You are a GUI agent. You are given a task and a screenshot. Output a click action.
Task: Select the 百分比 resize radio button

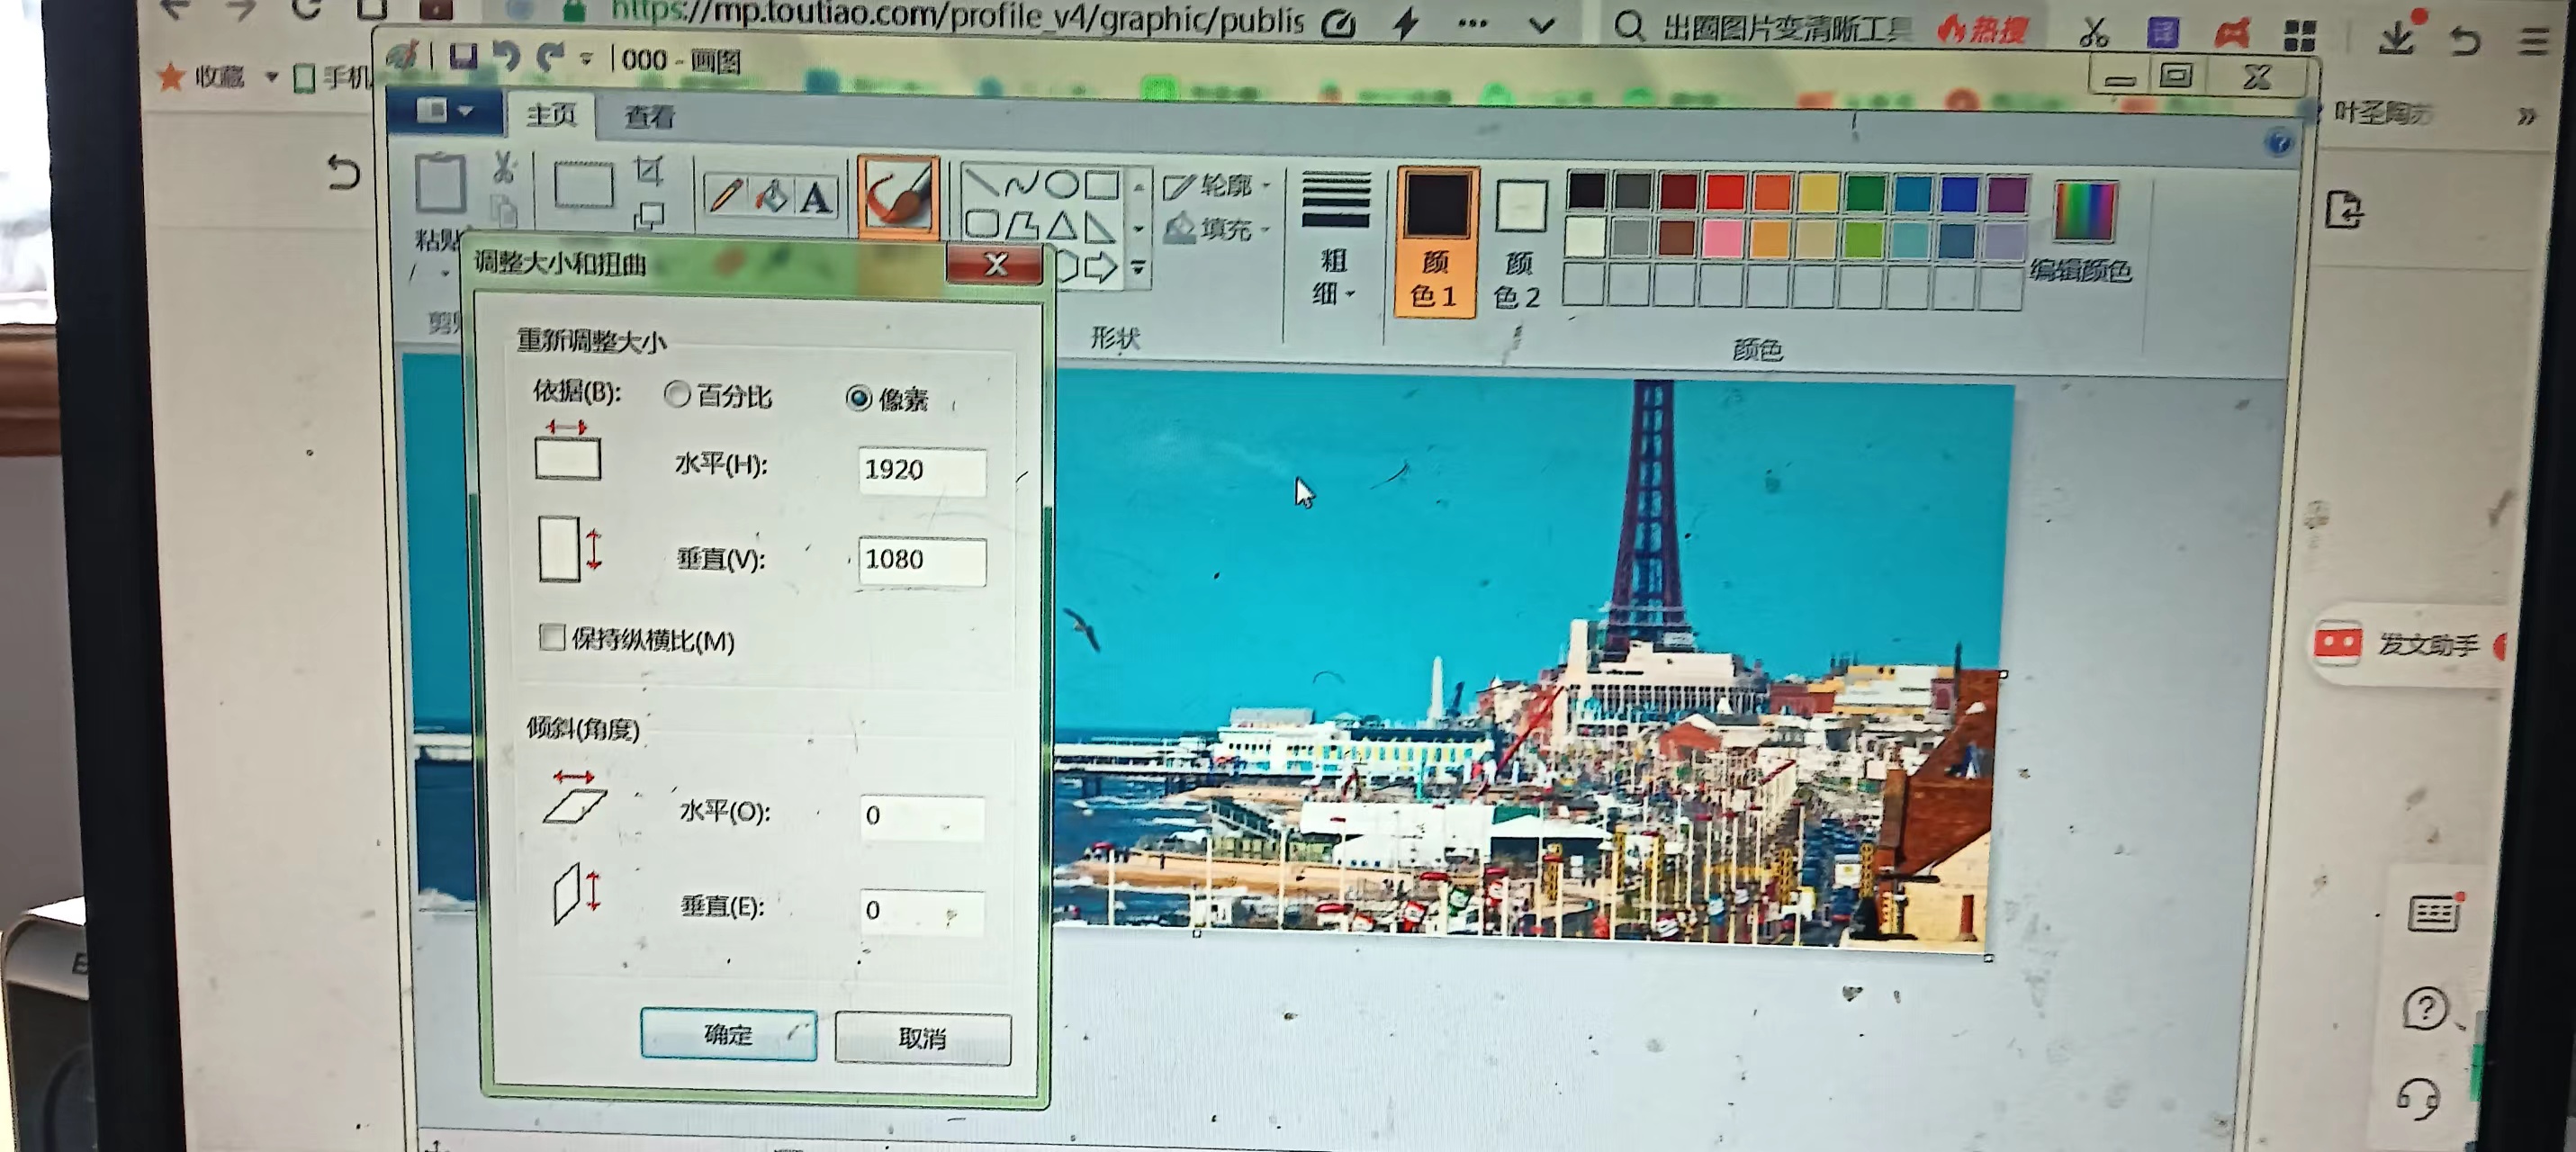point(678,396)
